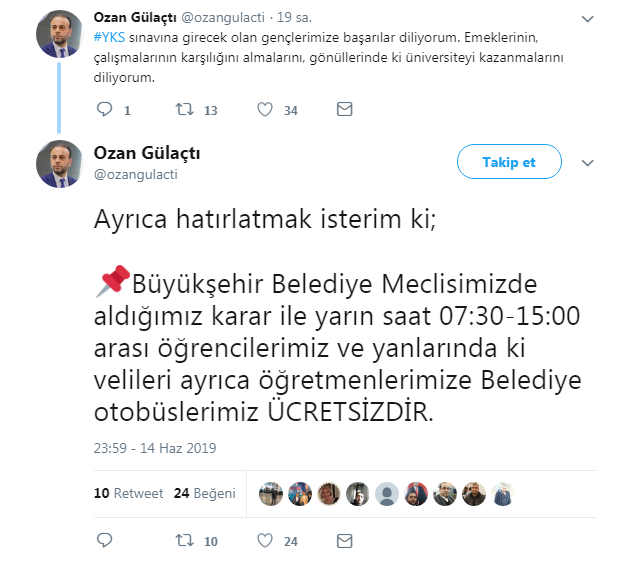Share main tweet via message envelope icon

pyautogui.click(x=345, y=541)
